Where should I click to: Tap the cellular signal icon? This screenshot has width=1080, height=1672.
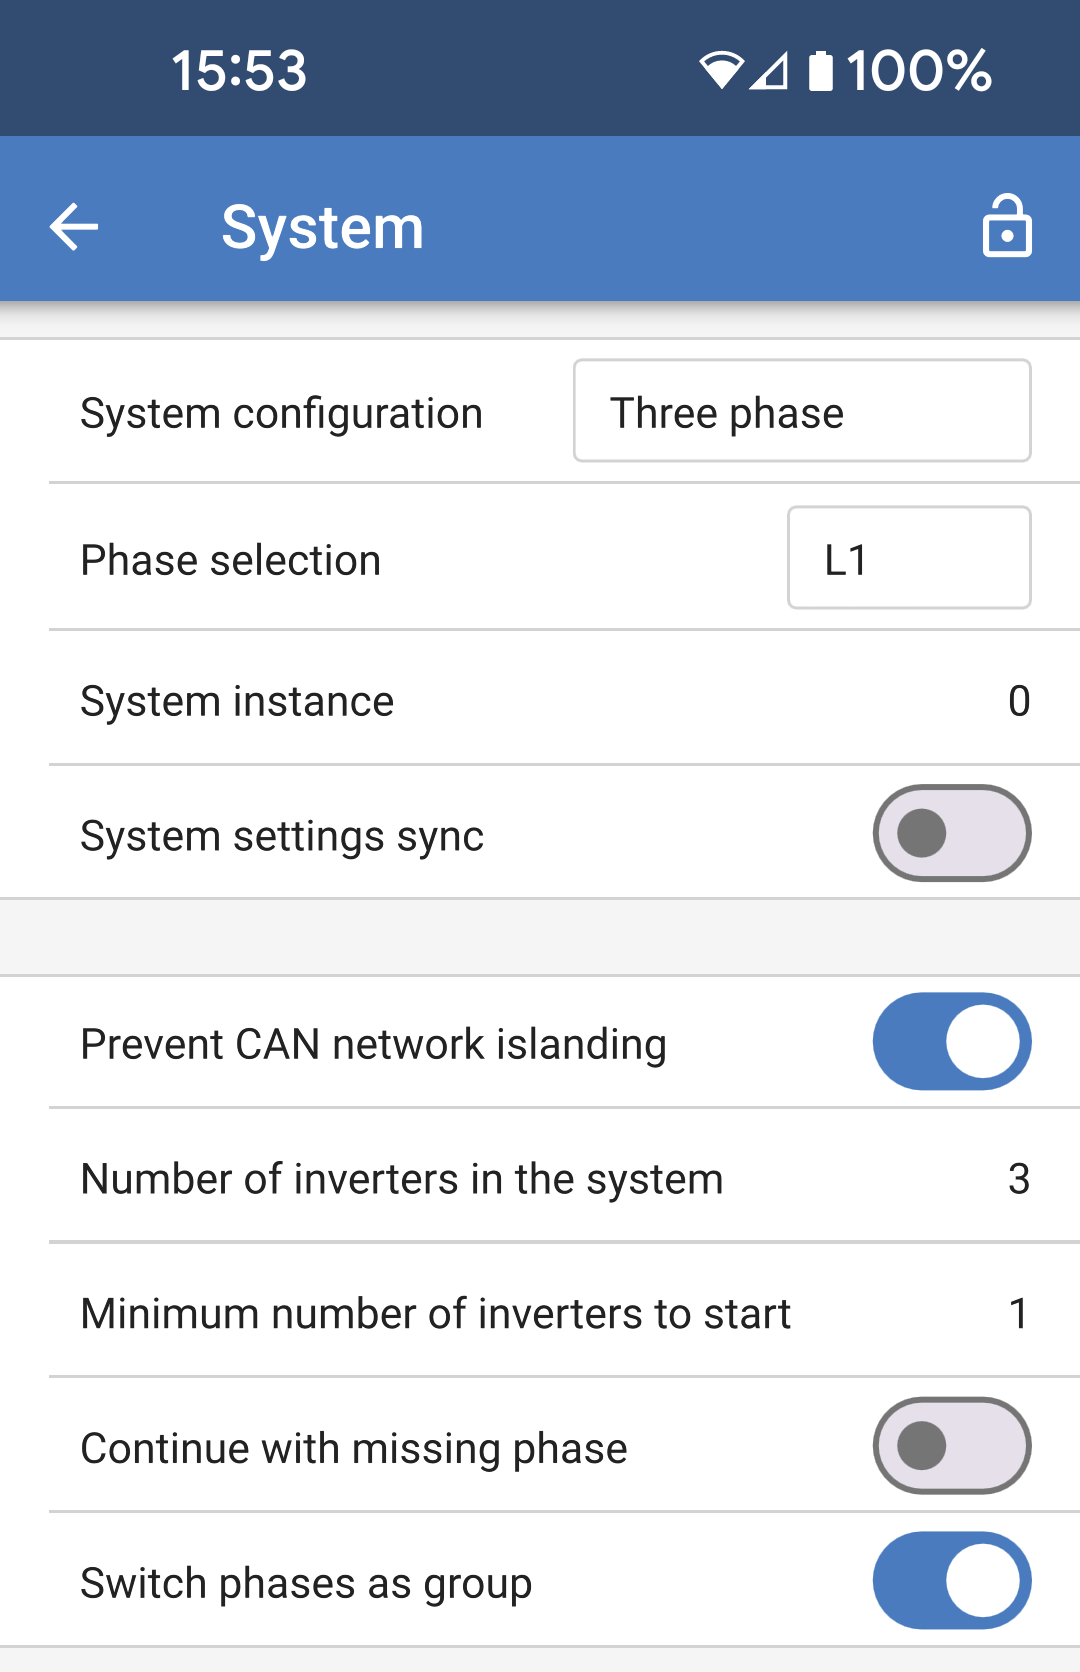point(770,71)
